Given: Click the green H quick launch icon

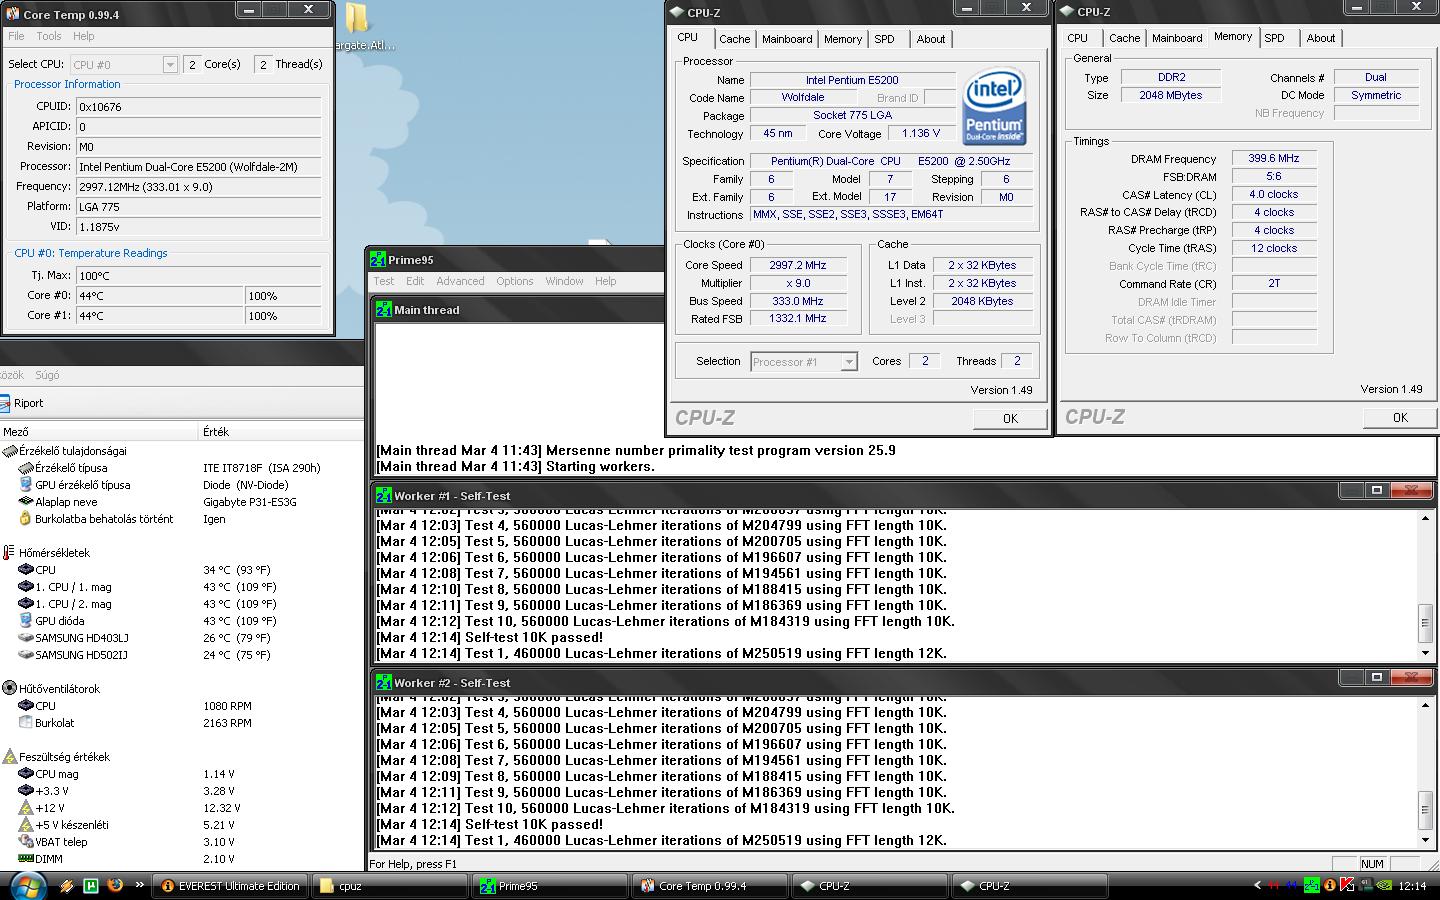Looking at the screenshot, I should tap(90, 885).
